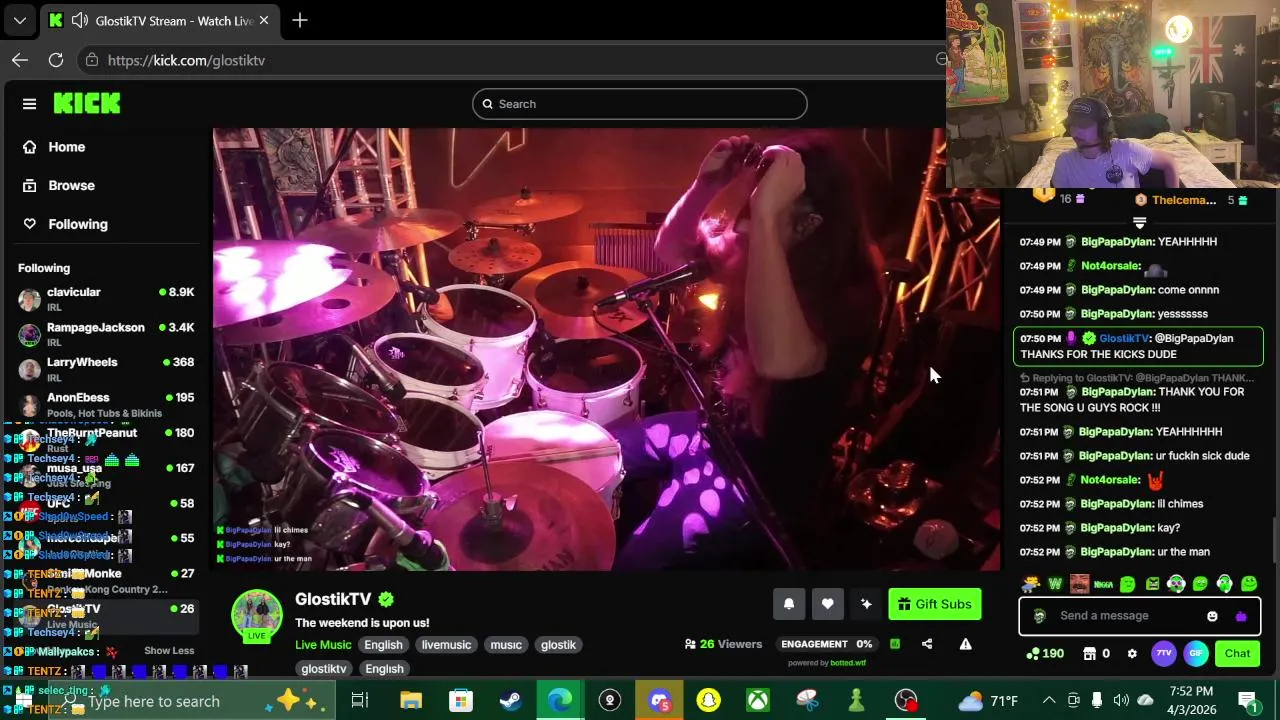Open Xbox app from the taskbar

pyautogui.click(x=758, y=701)
